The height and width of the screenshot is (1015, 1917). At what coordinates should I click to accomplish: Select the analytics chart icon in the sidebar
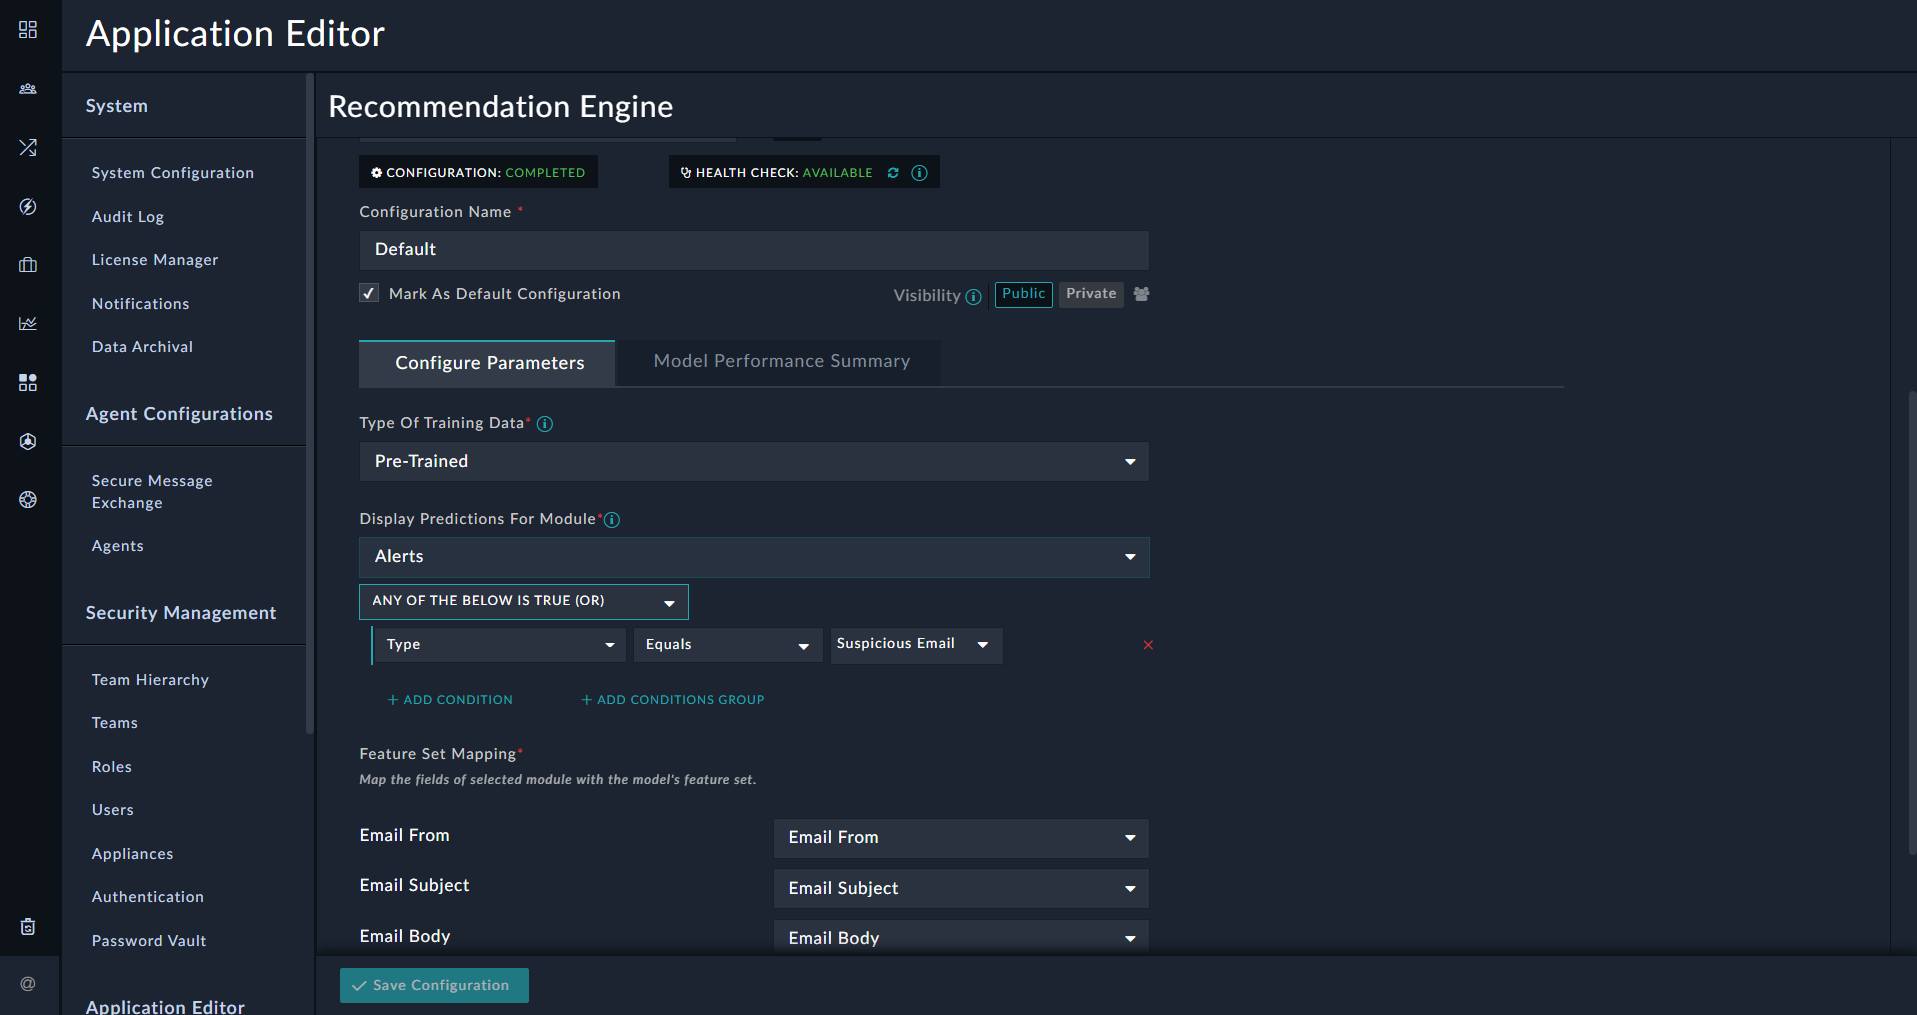(27, 323)
